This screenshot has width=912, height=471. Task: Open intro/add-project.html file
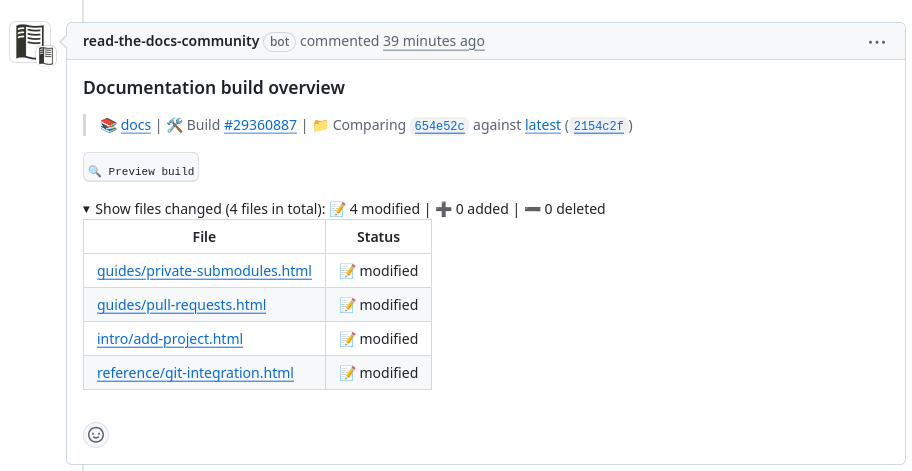[170, 339]
